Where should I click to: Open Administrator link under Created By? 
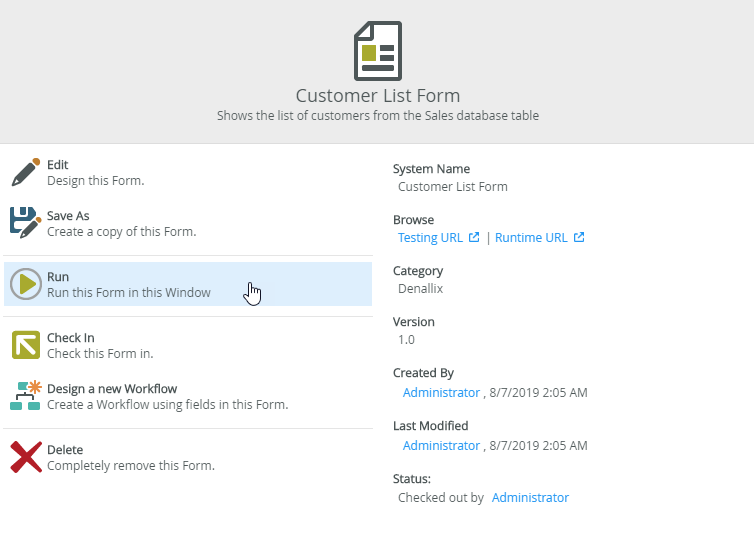click(441, 393)
